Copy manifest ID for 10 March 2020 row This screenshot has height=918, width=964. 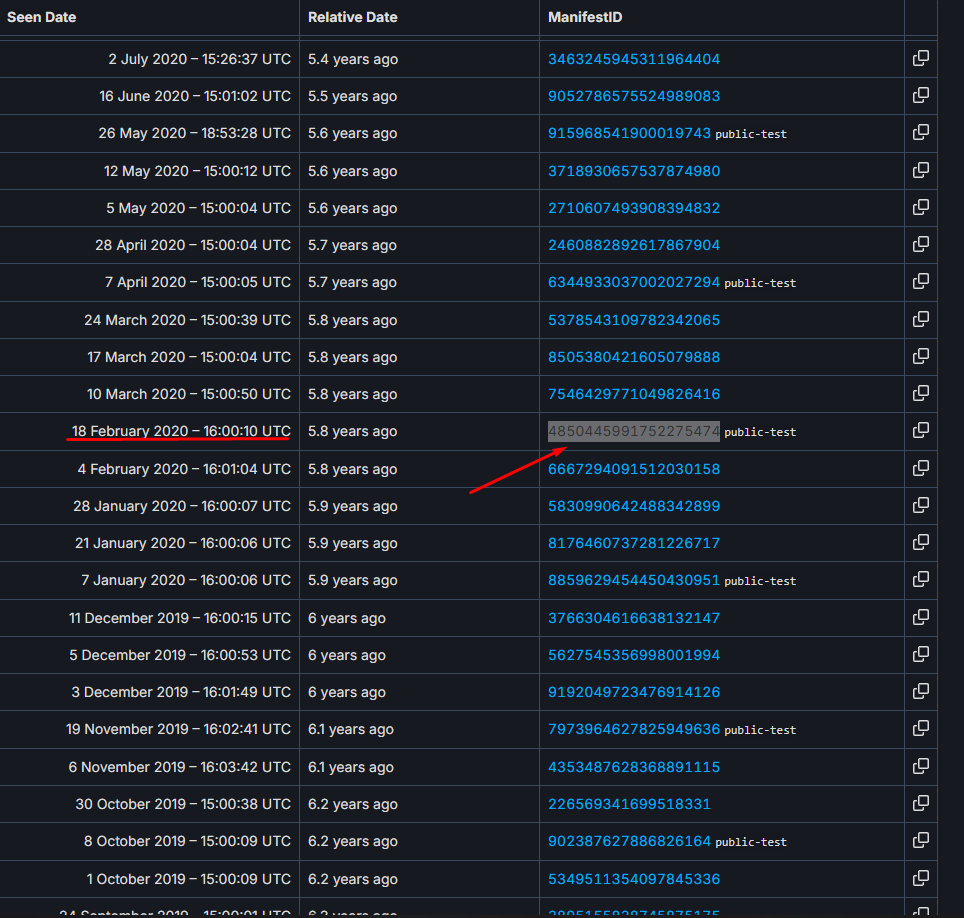(921, 394)
